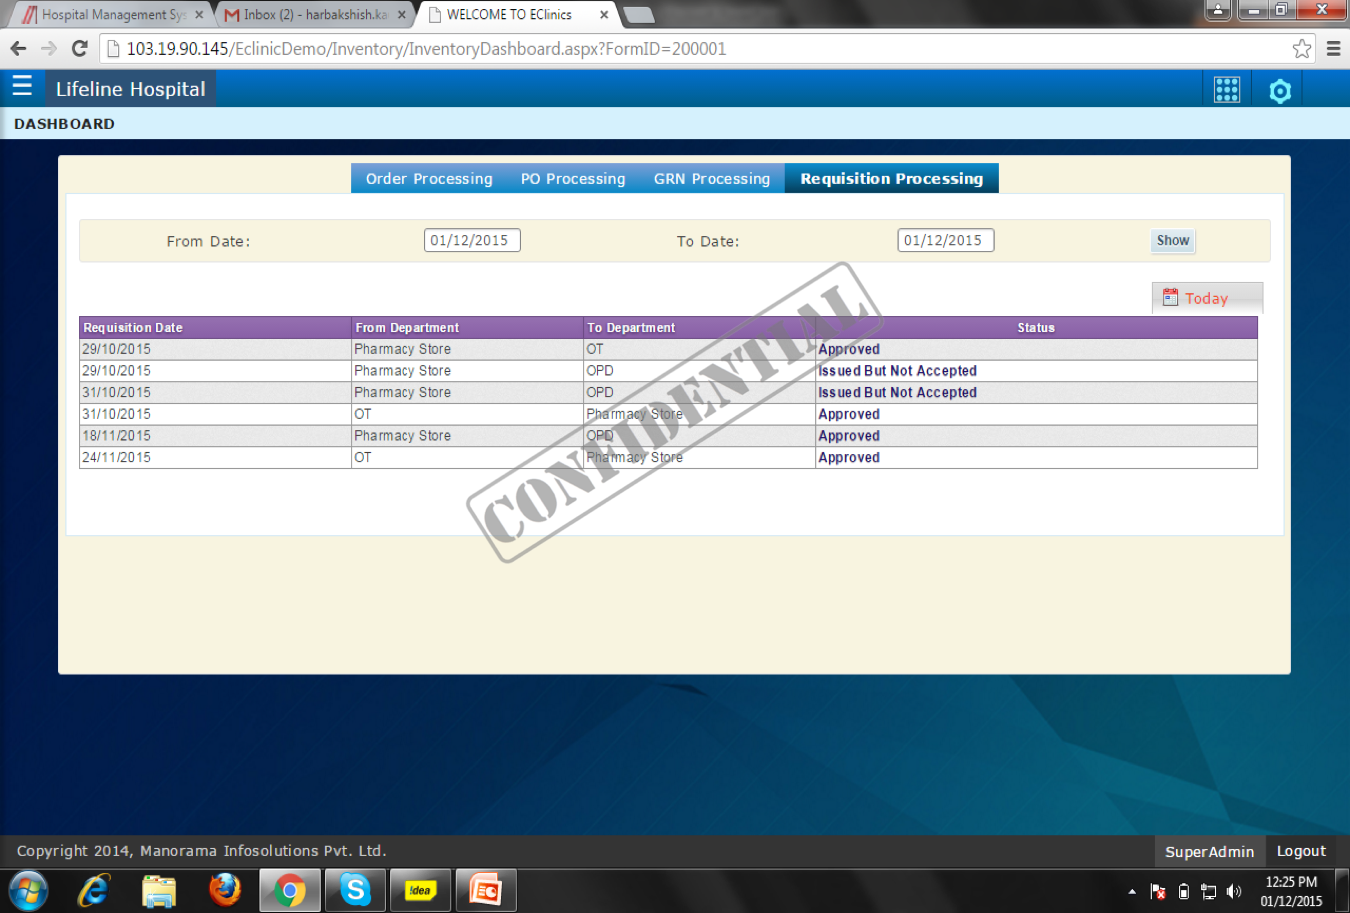This screenshot has width=1350, height=913.
Task: Open the settings gear icon in header
Action: (x=1280, y=91)
